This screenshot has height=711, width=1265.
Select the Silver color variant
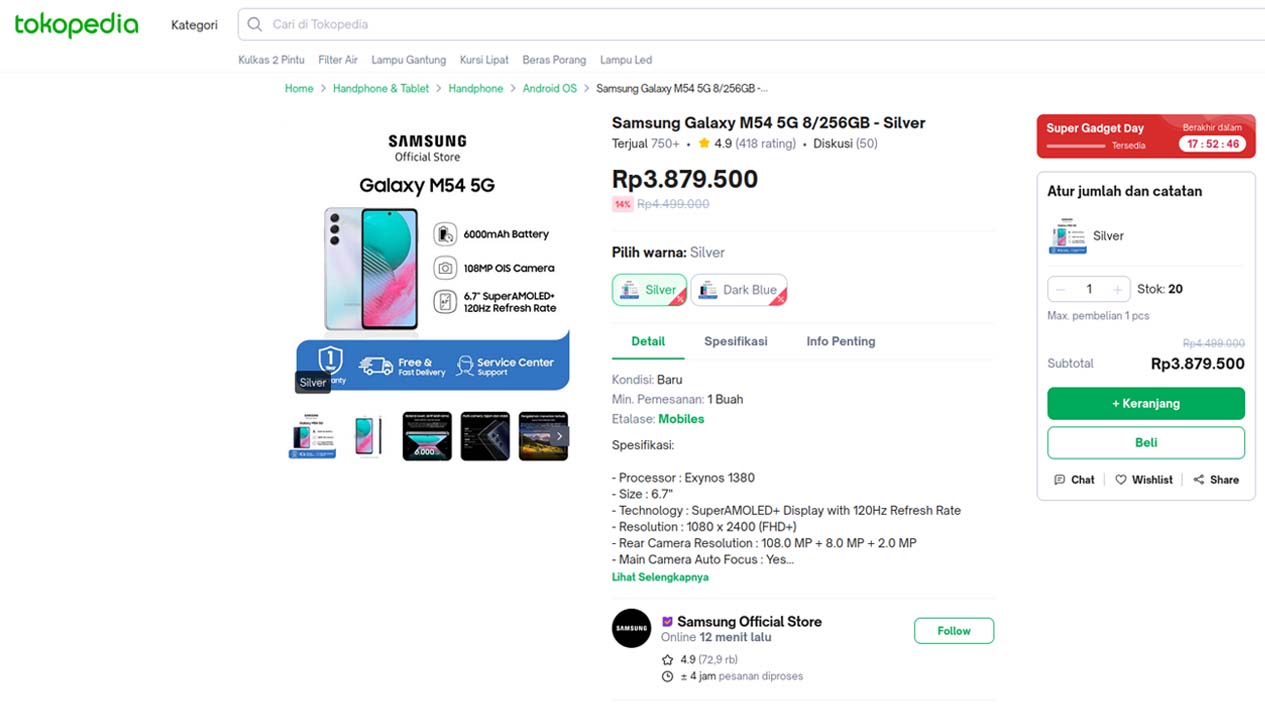coord(648,290)
